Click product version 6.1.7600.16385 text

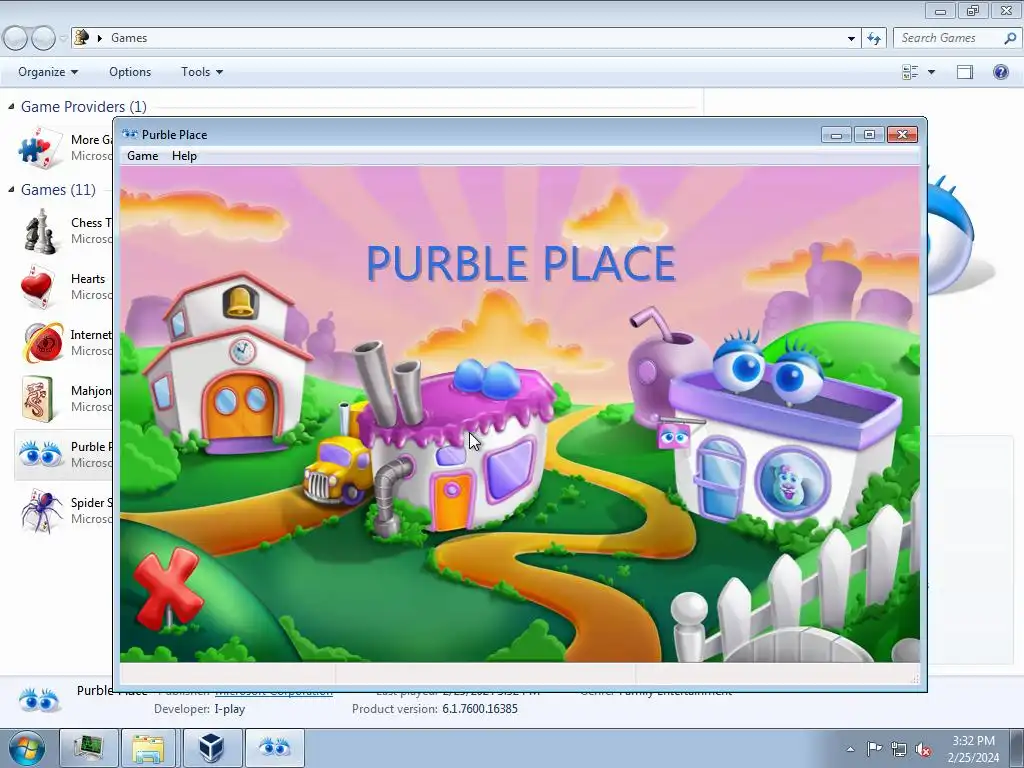(x=479, y=709)
